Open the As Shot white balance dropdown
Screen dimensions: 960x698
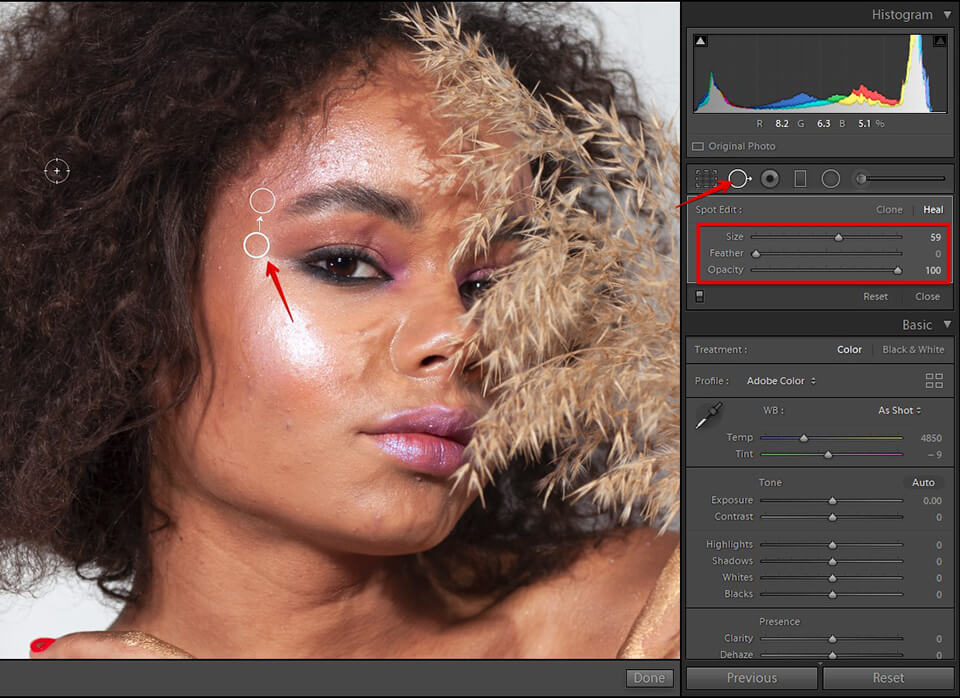(x=899, y=410)
